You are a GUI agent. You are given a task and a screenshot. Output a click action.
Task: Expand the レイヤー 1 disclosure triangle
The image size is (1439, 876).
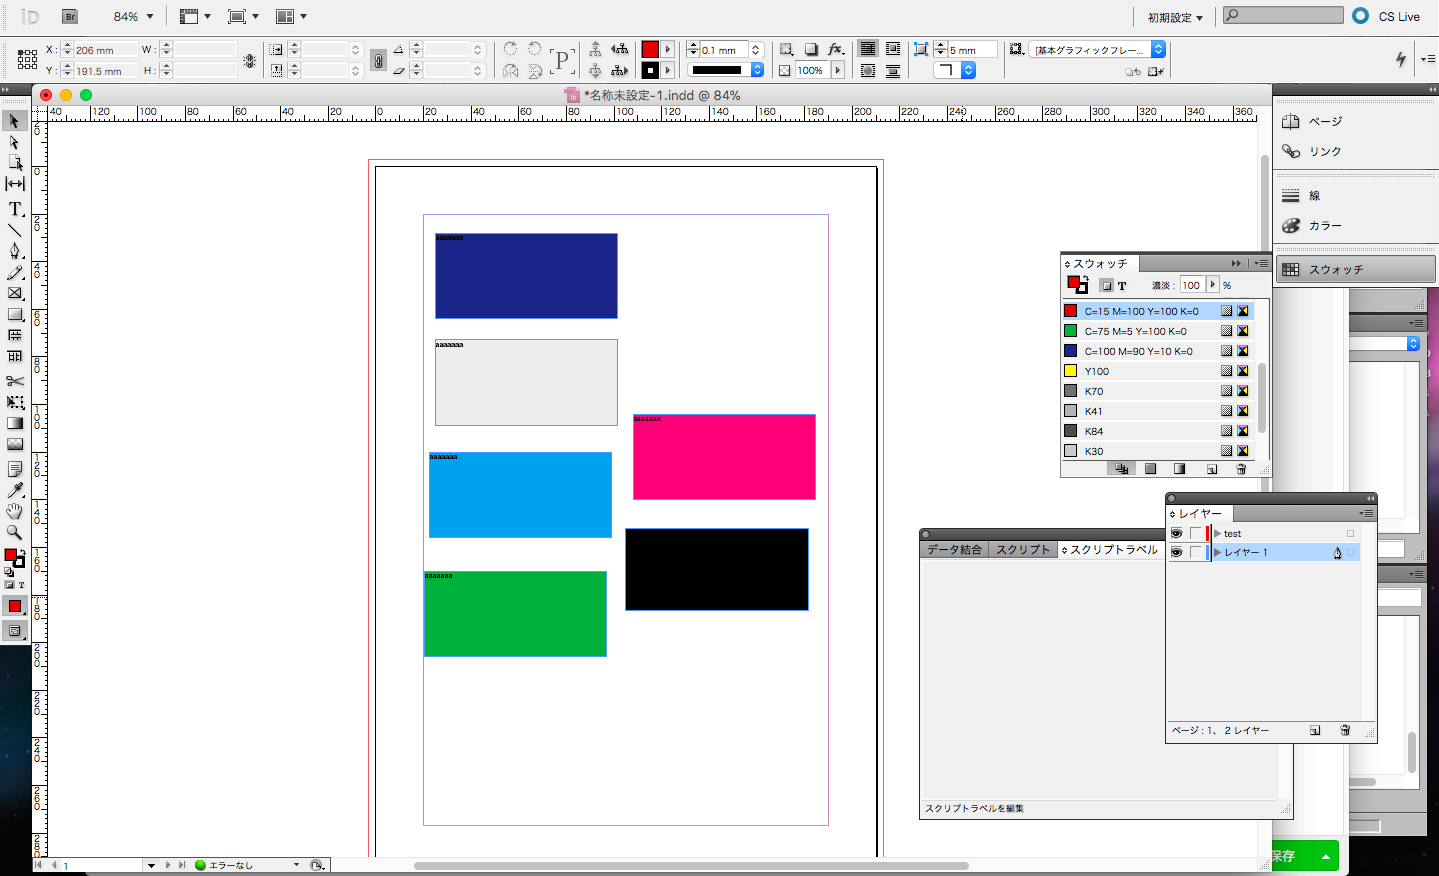click(x=1217, y=552)
